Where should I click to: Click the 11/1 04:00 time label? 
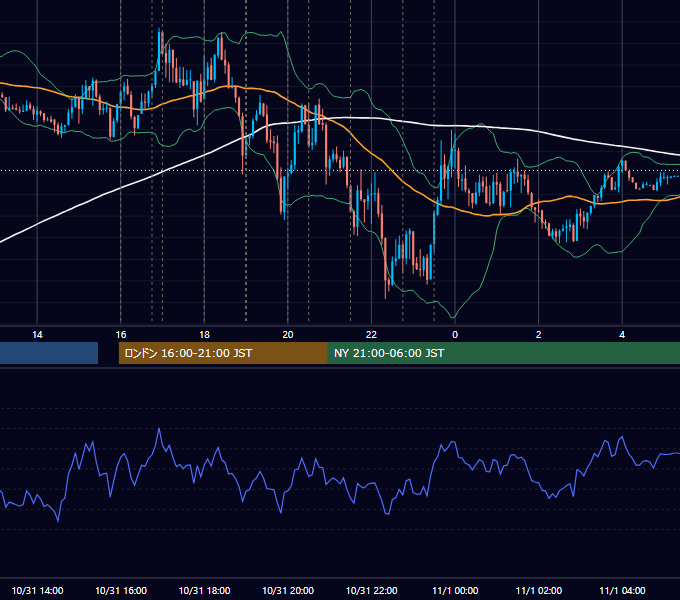pos(622,590)
